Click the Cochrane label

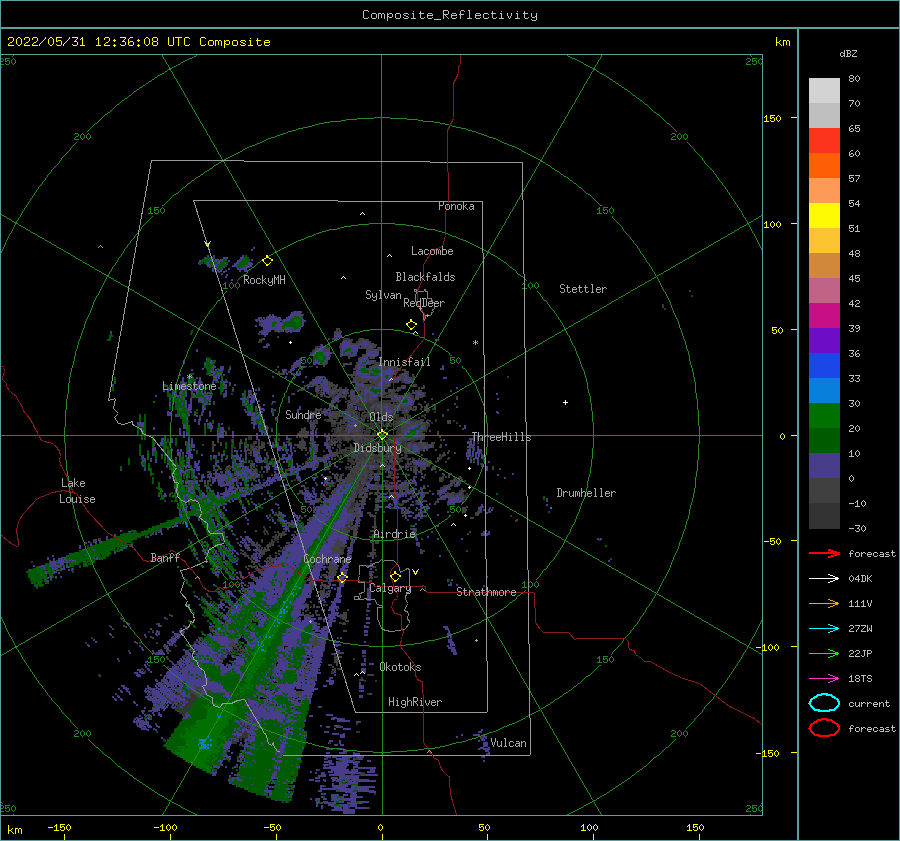click(327, 559)
